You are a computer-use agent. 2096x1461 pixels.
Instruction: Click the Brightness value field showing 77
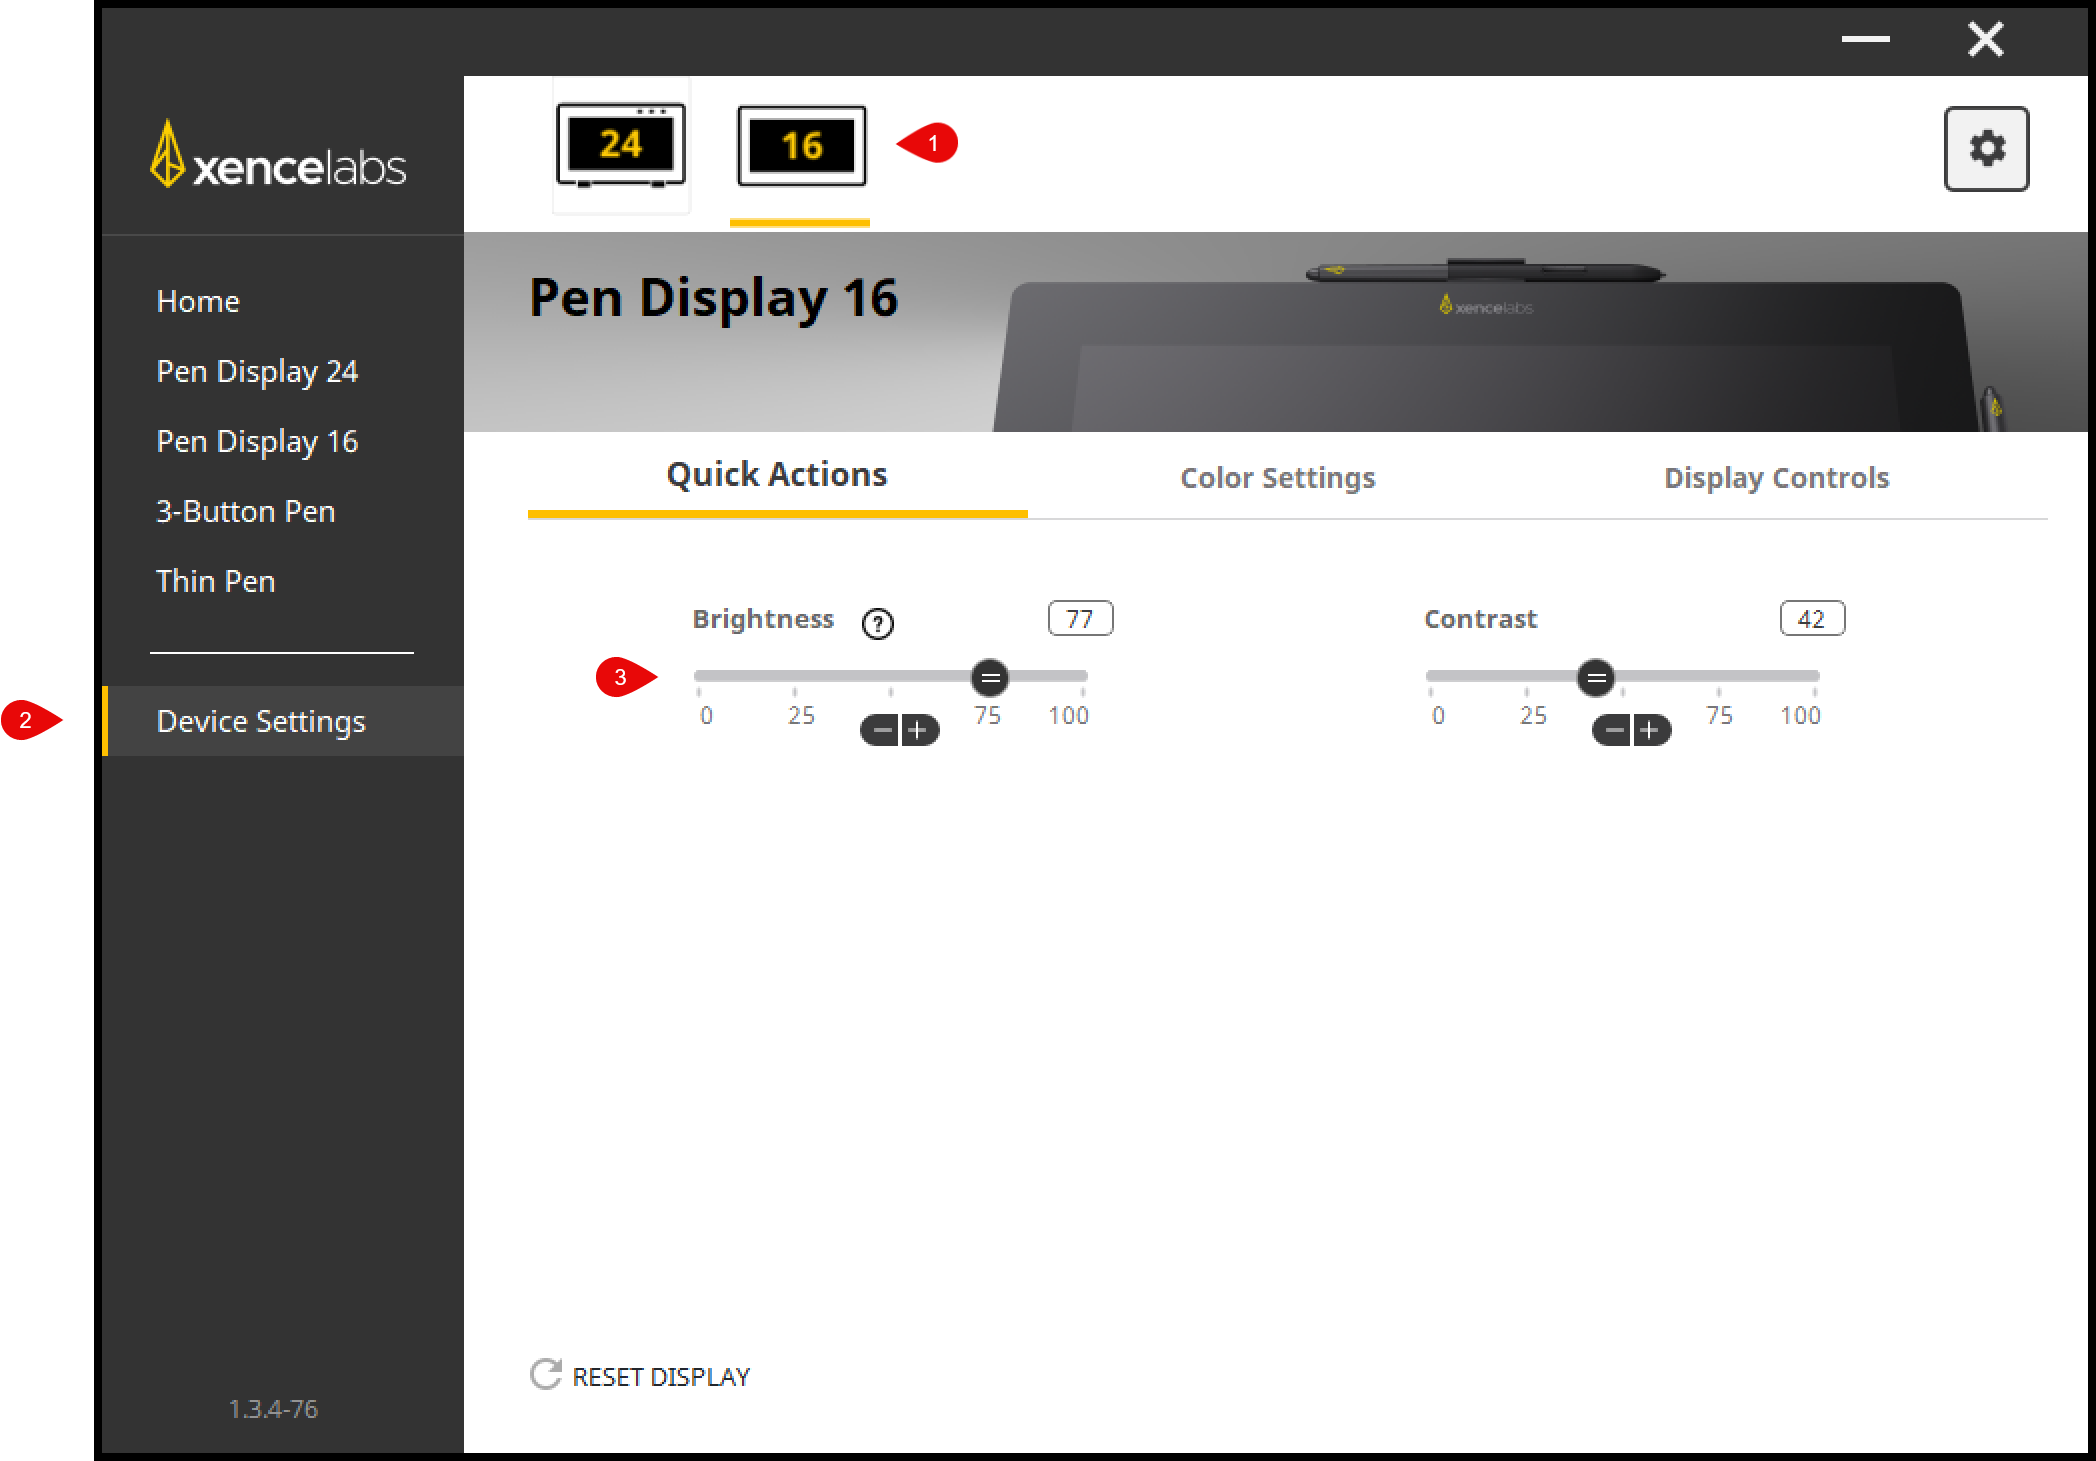(1079, 619)
